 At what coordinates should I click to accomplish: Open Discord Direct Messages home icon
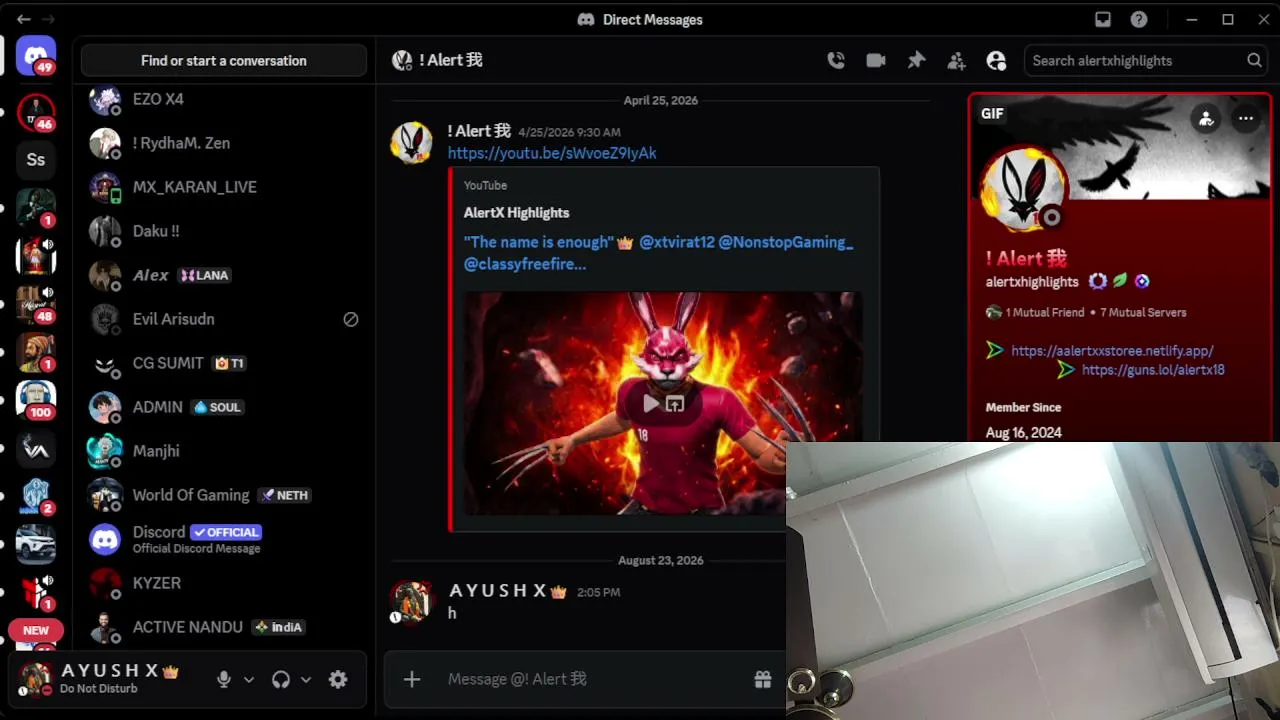(x=36, y=56)
